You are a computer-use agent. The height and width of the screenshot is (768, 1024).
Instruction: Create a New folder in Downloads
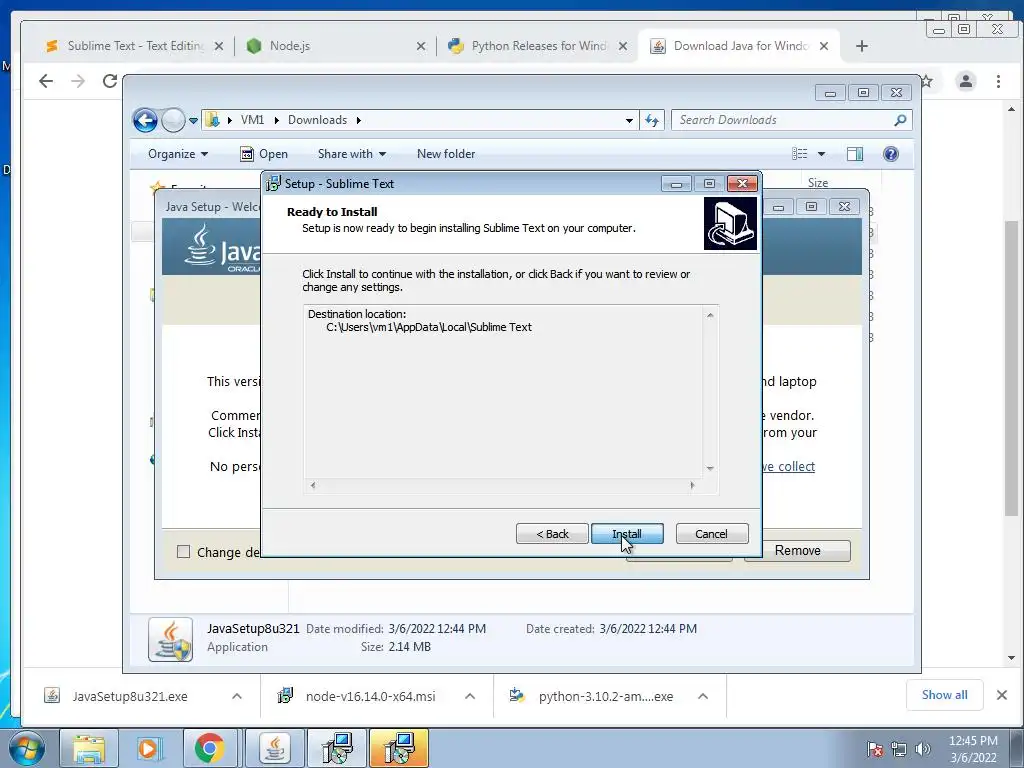pyautogui.click(x=446, y=154)
